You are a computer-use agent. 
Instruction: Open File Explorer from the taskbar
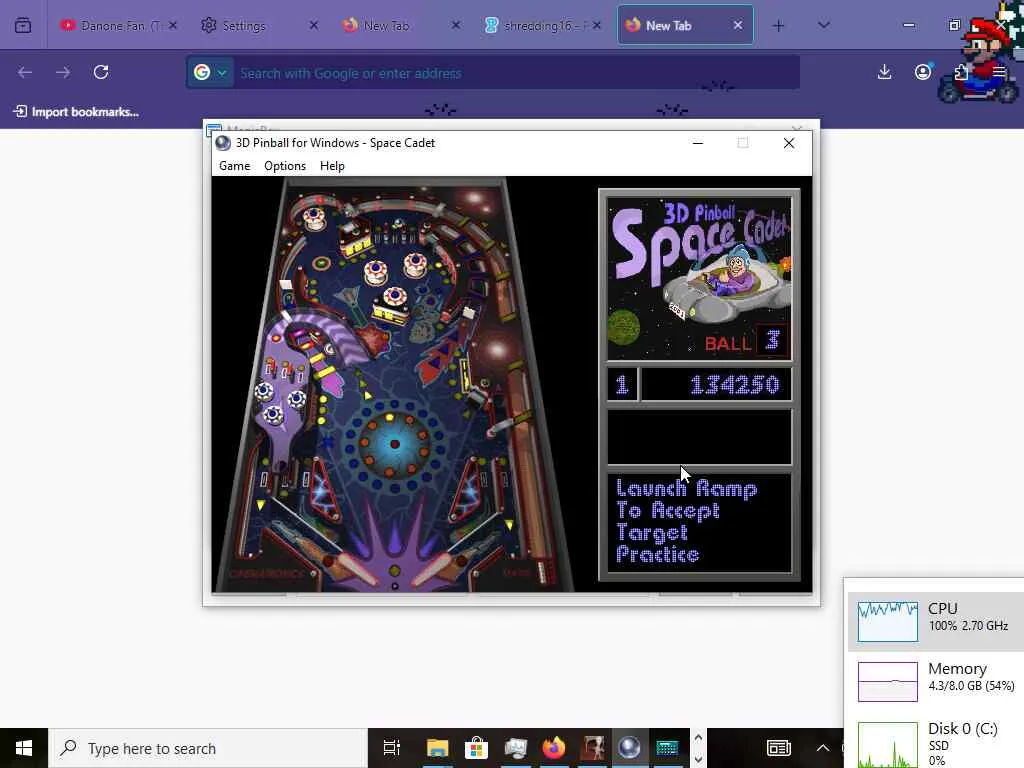click(x=438, y=748)
